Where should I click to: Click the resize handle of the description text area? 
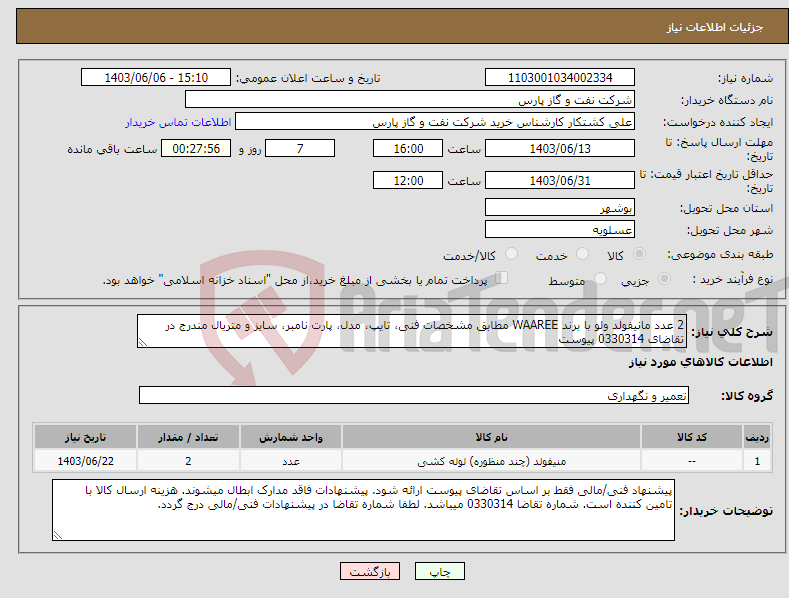(x=143, y=342)
